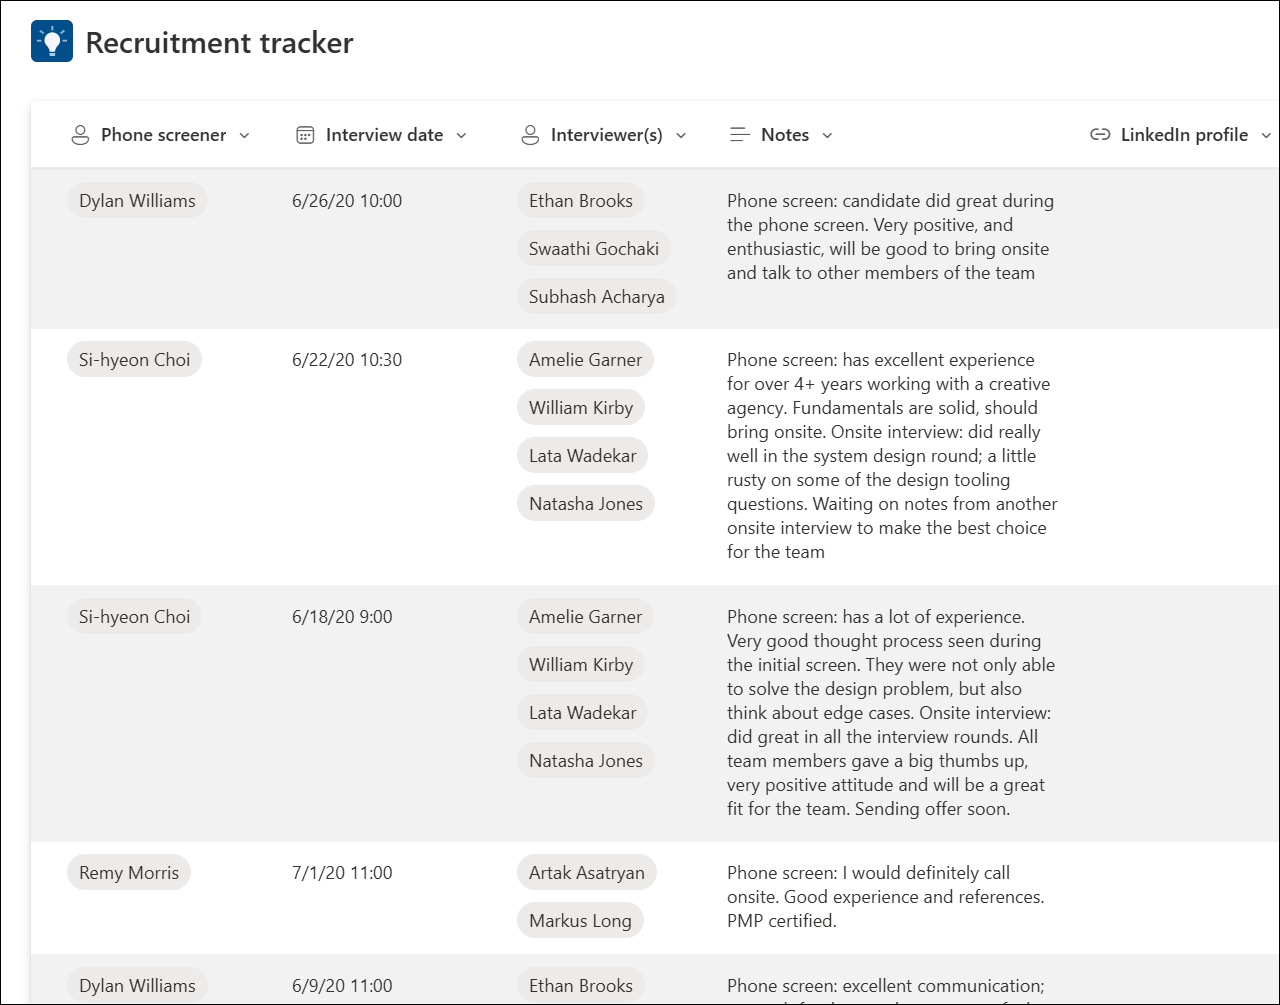Click the Ethan Brooks interviewer tag

pos(580,200)
